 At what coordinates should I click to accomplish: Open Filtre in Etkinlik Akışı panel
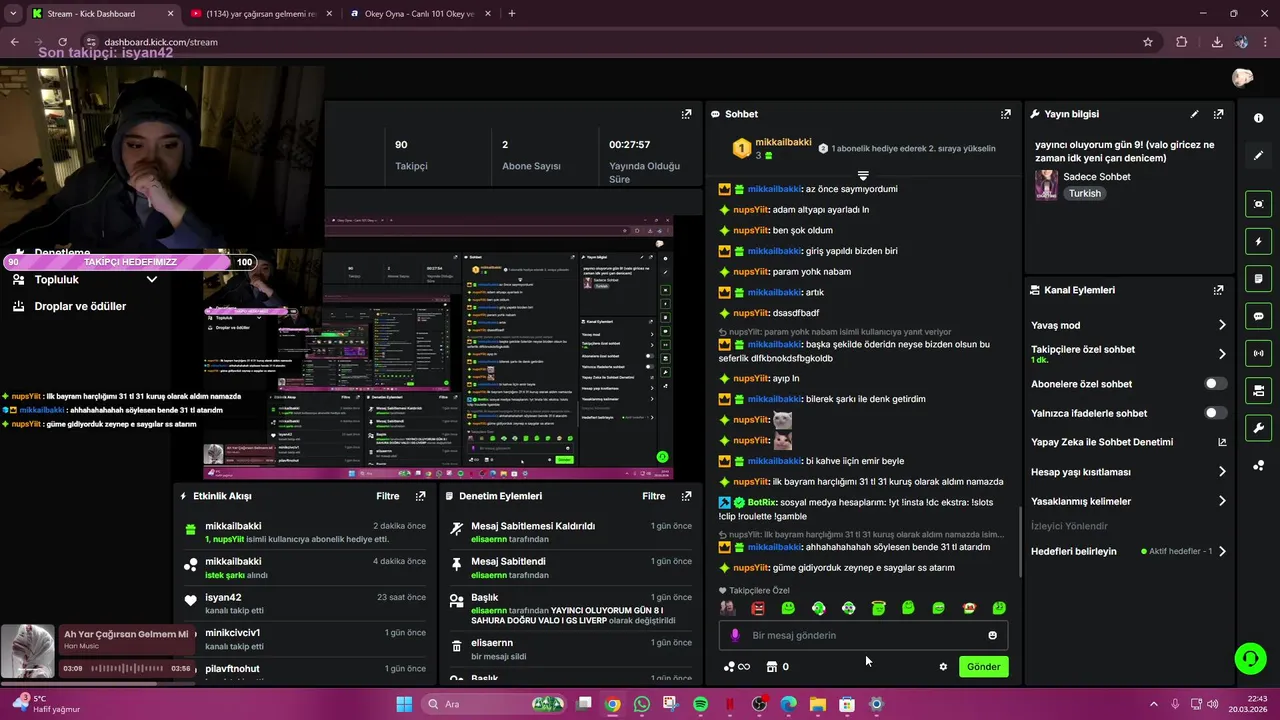coord(388,496)
